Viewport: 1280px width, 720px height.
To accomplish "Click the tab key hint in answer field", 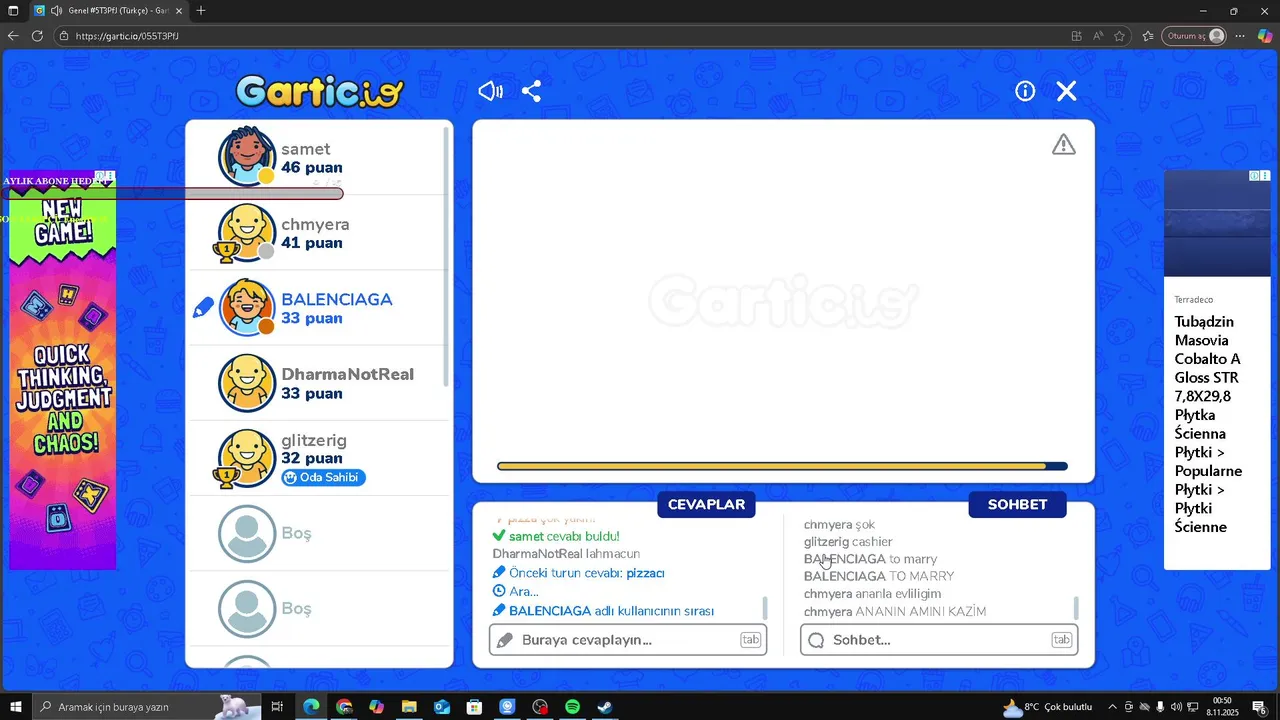I will click(750, 640).
